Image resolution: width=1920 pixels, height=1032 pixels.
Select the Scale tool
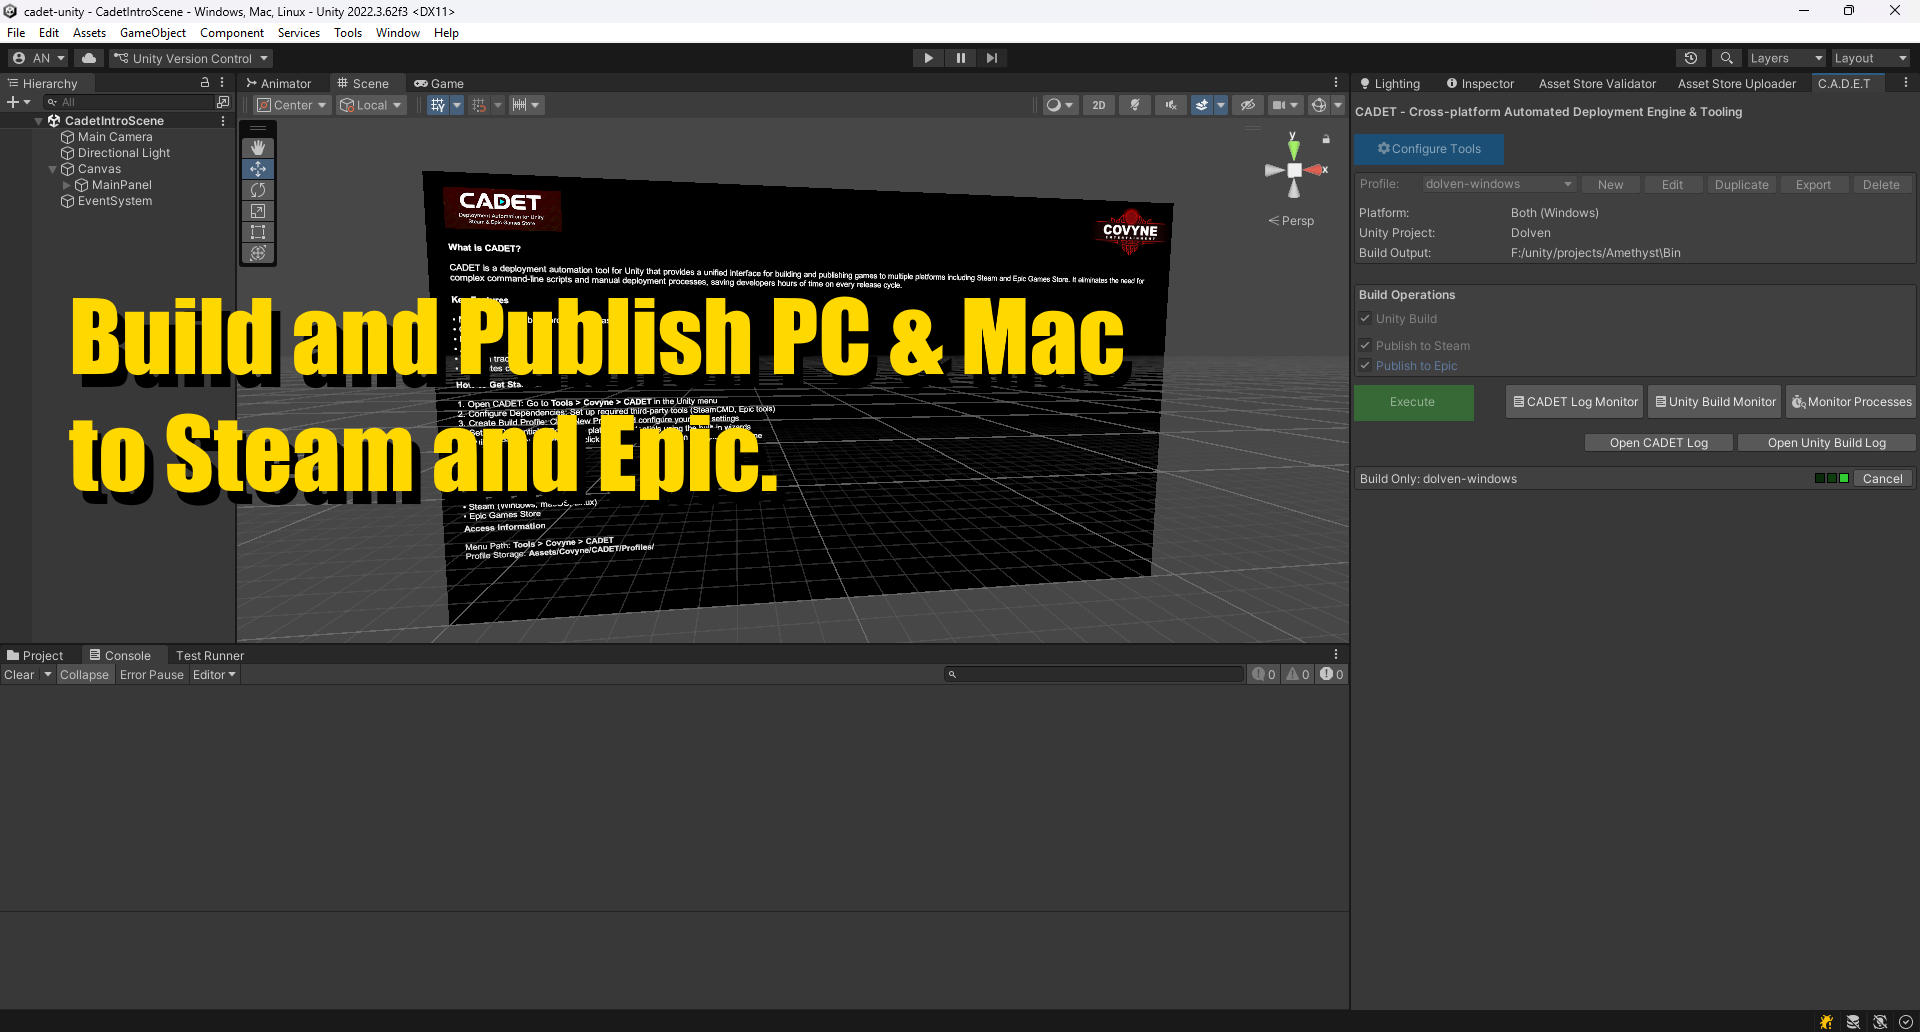tap(258, 211)
